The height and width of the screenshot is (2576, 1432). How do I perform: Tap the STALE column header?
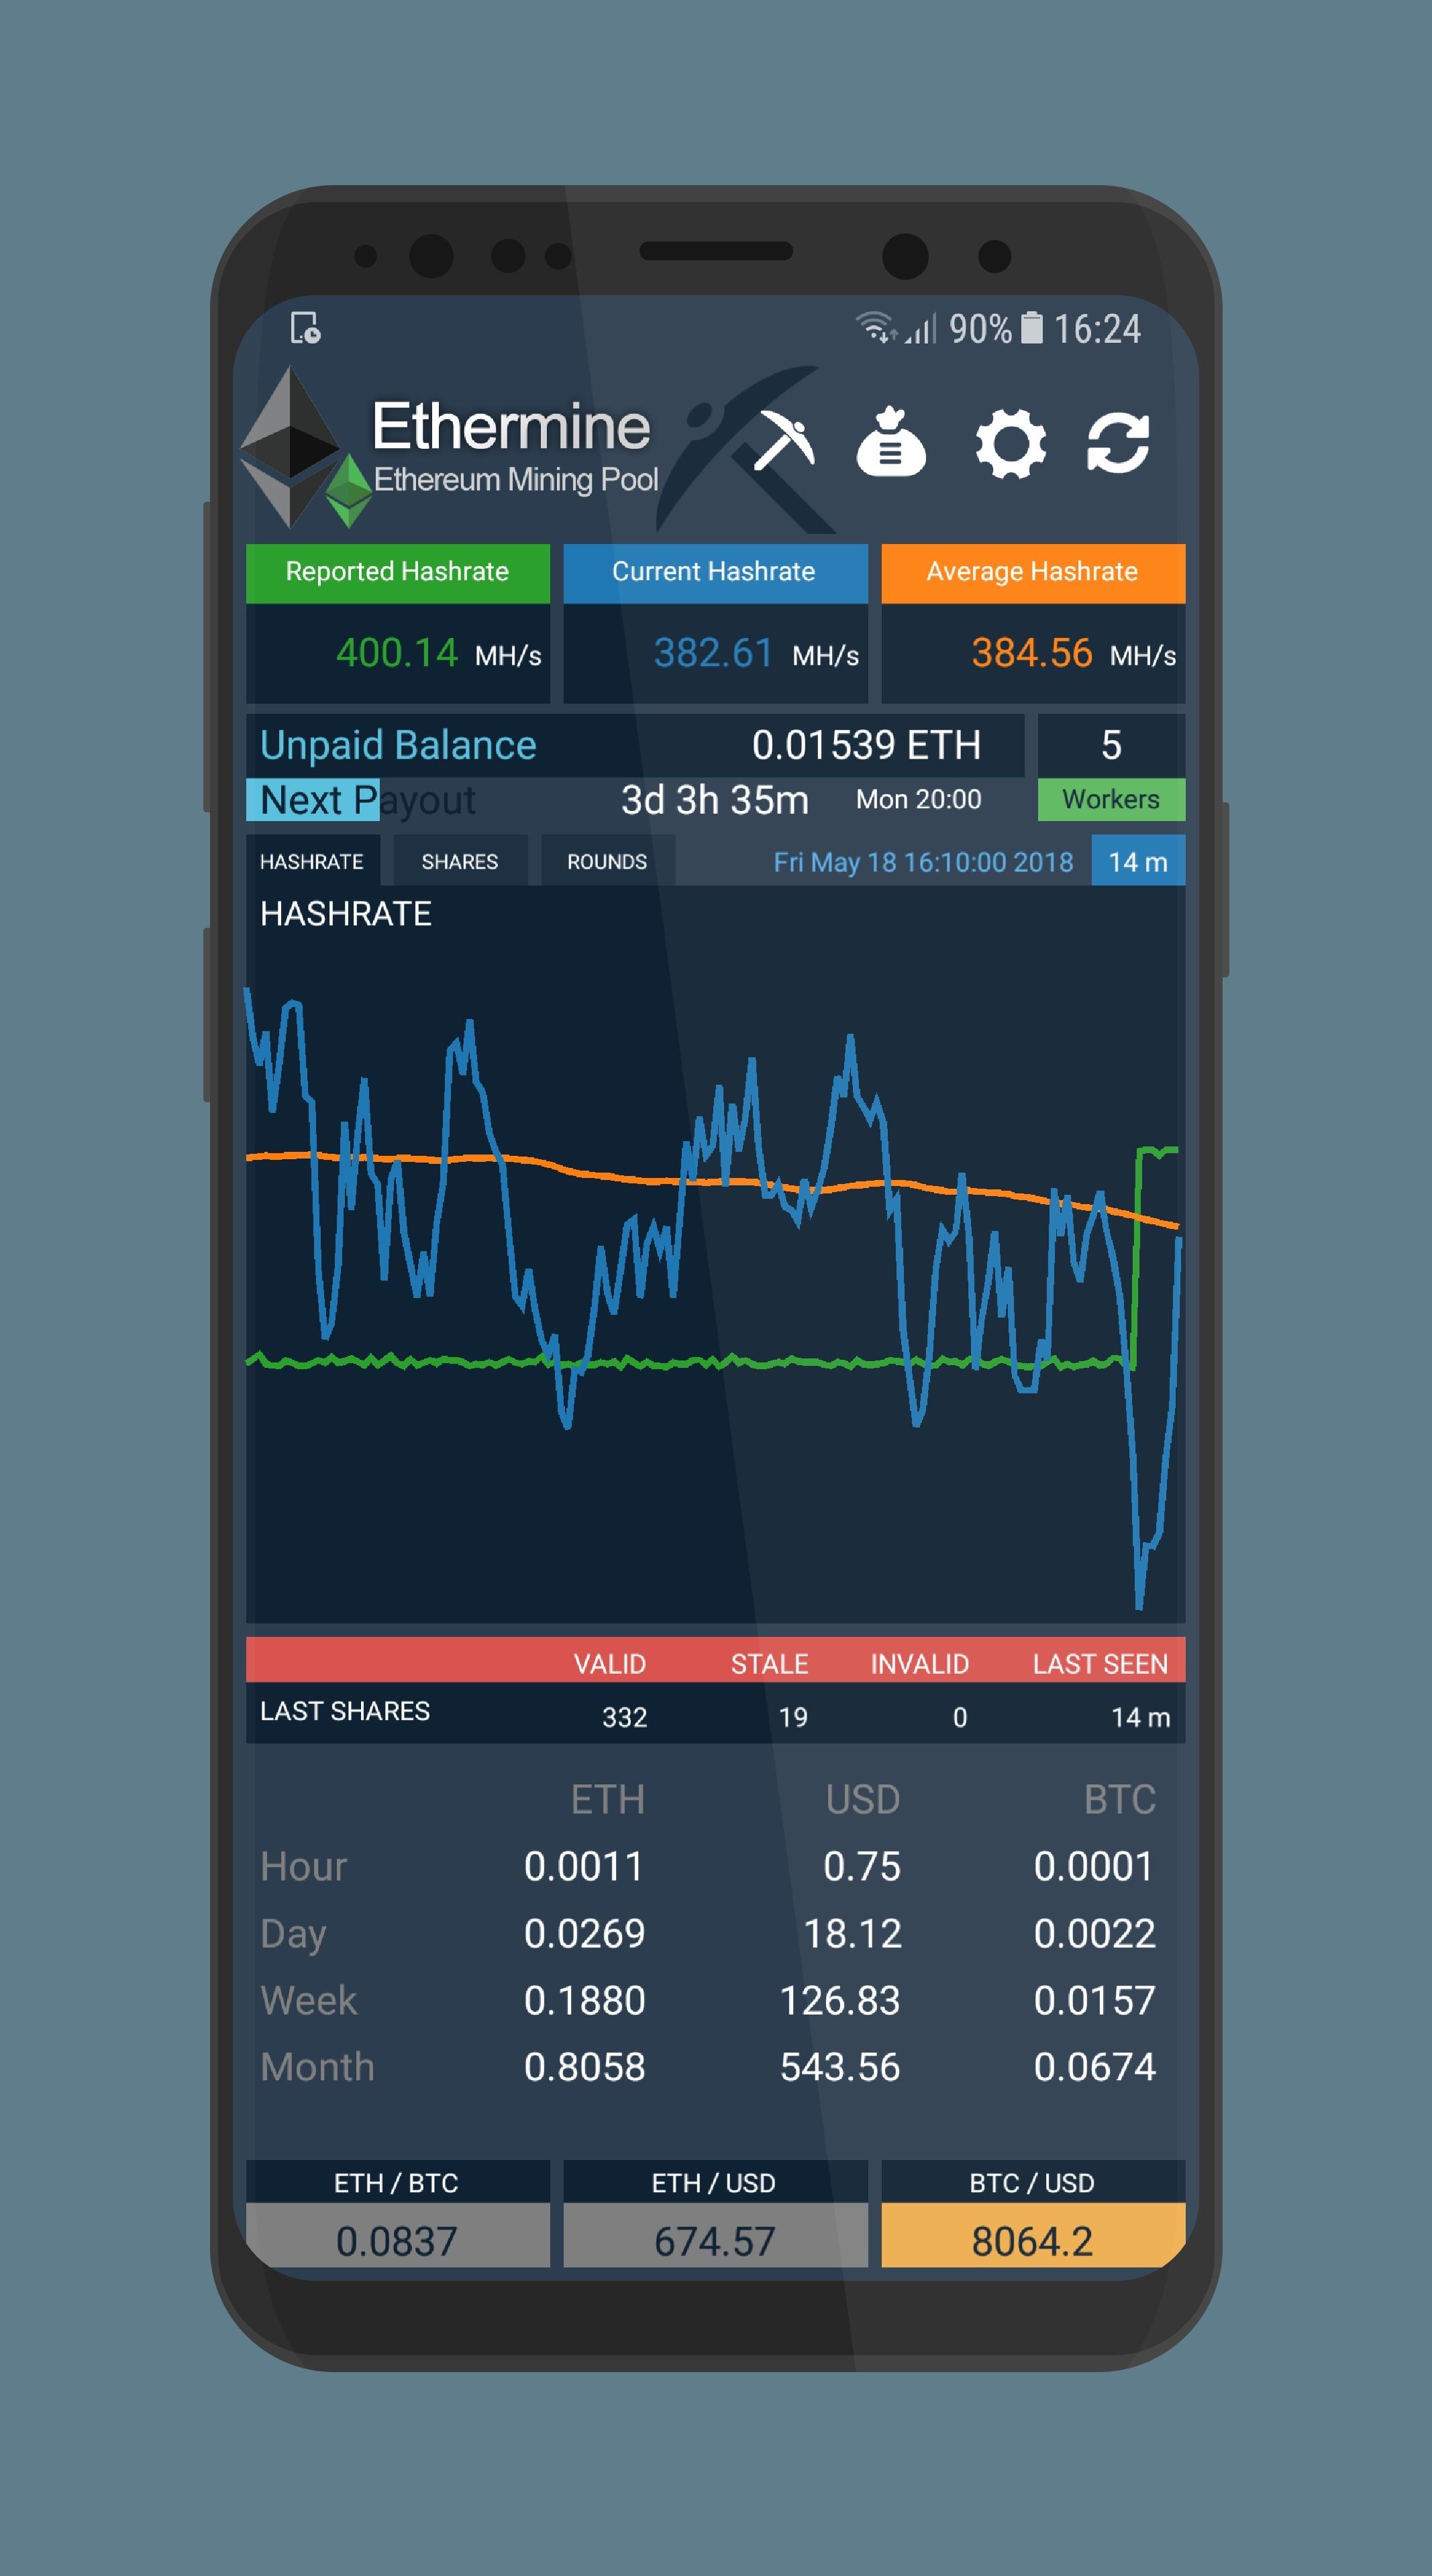pyautogui.click(x=769, y=1664)
